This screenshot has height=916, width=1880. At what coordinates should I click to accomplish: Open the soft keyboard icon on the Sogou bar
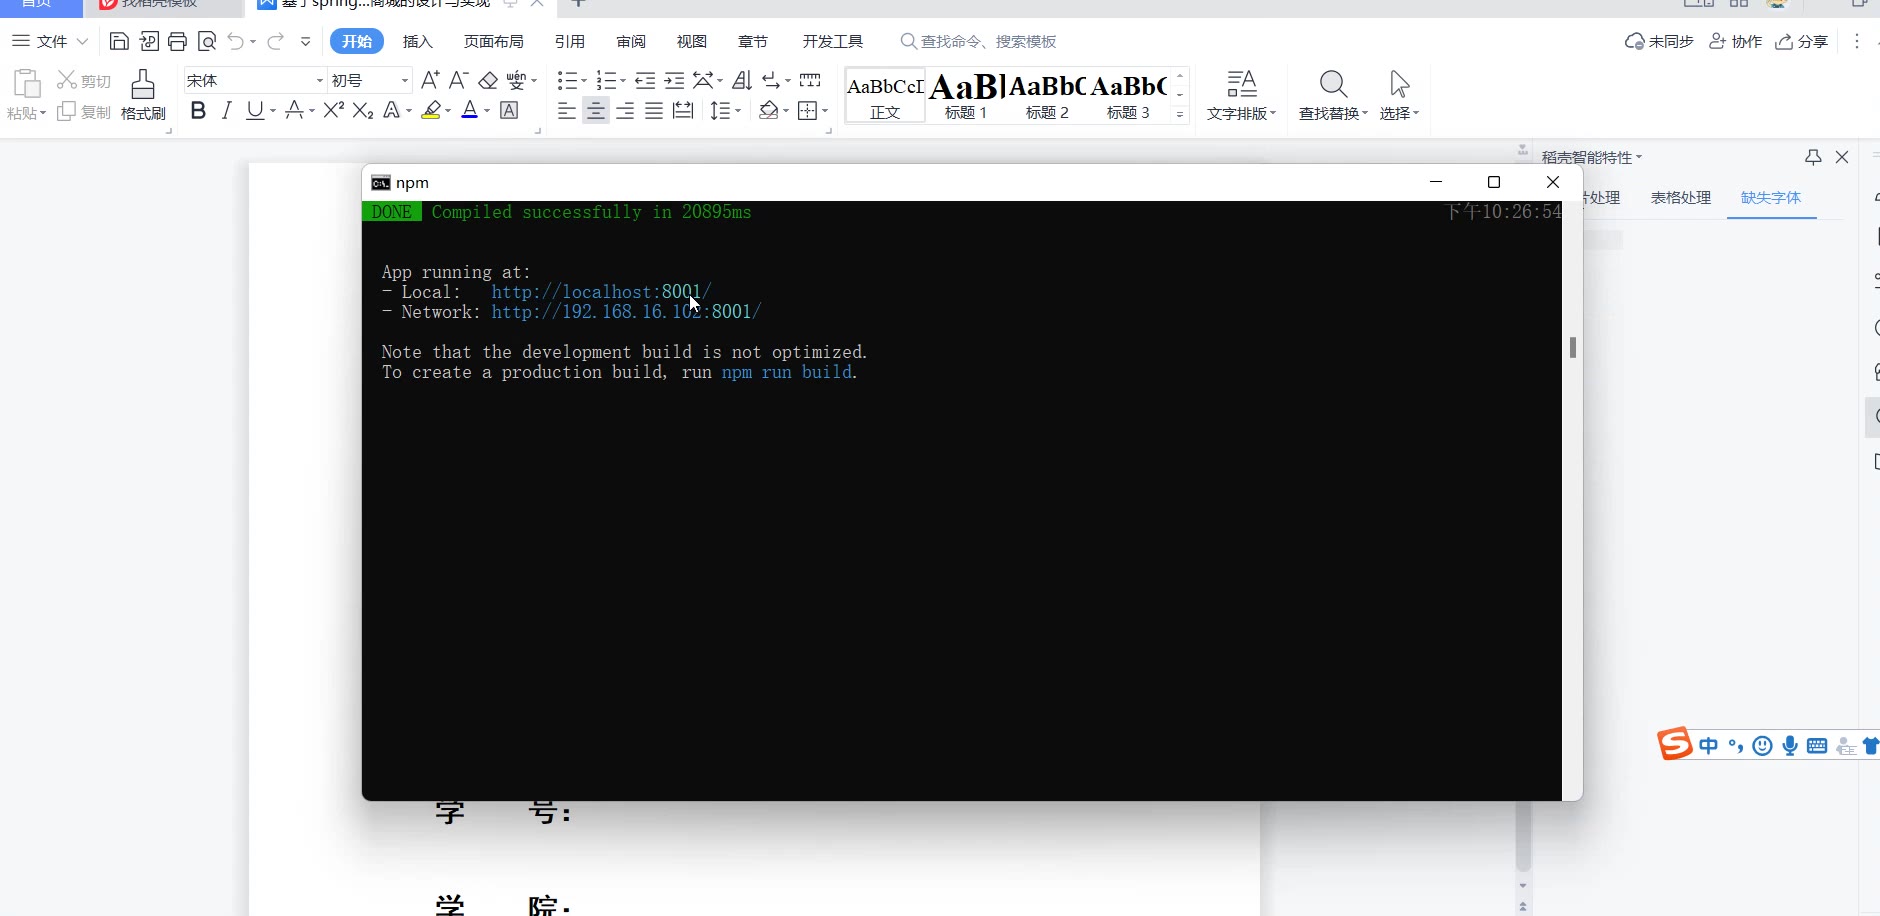click(1817, 745)
